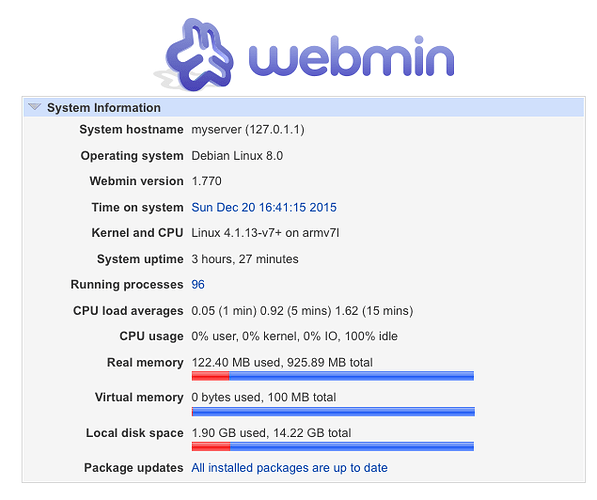The height and width of the screenshot is (500, 597).
Task: Click the CPU load averages value
Action: coord(302,311)
